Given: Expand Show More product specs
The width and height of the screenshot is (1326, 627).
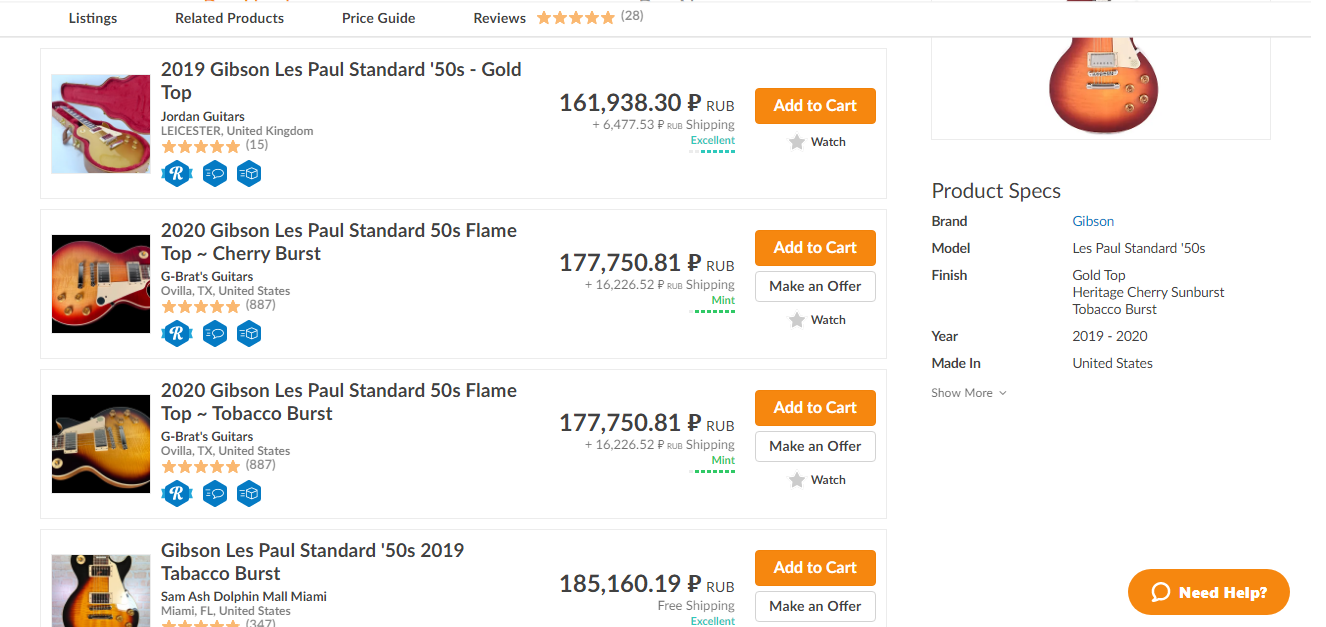Looking at the screenshot, I should tap(969, 393).
